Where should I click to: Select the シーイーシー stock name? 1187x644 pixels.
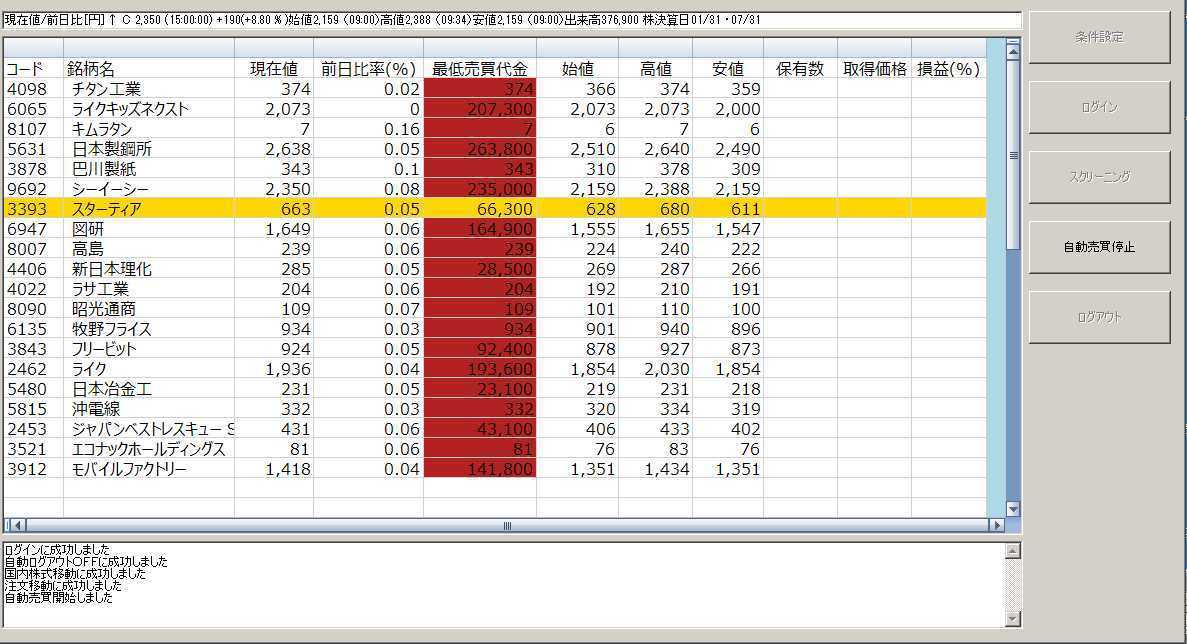pos(111,189)
